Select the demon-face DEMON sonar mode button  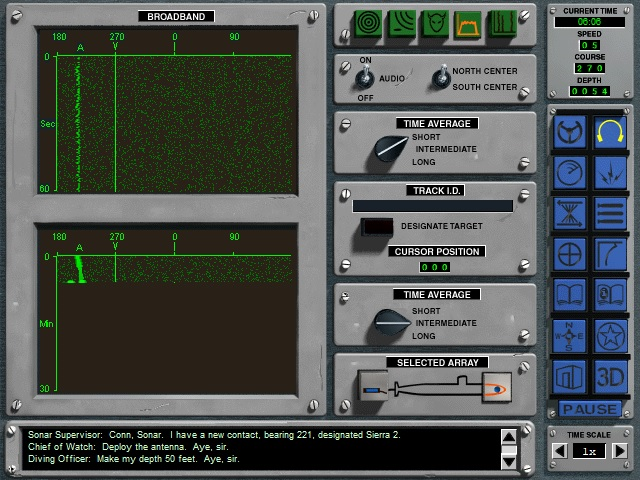point(435,24)
